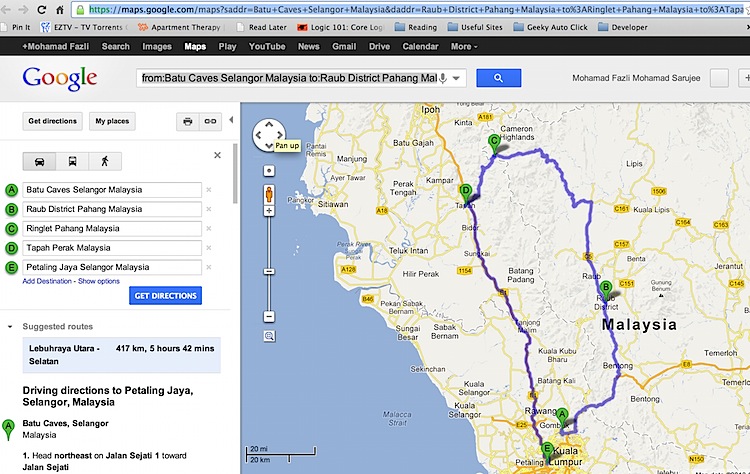Click map marker E at Petaling Jaya

547,452
